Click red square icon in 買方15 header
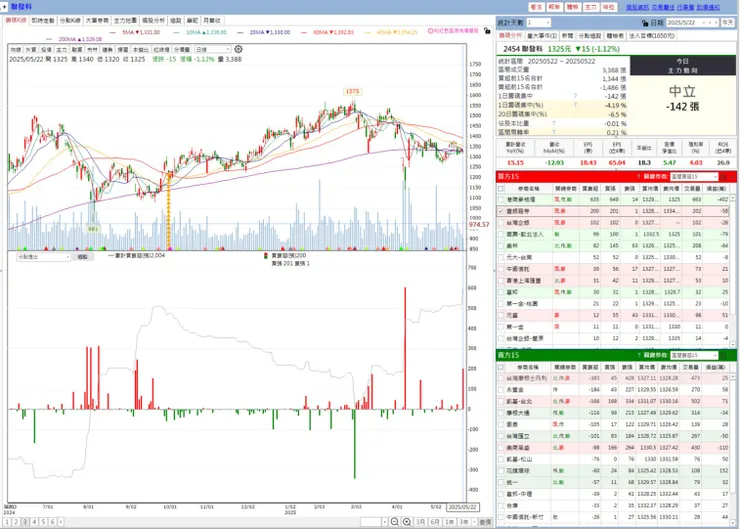This screenshot has height=529, width=740. [x=724, y=176]
